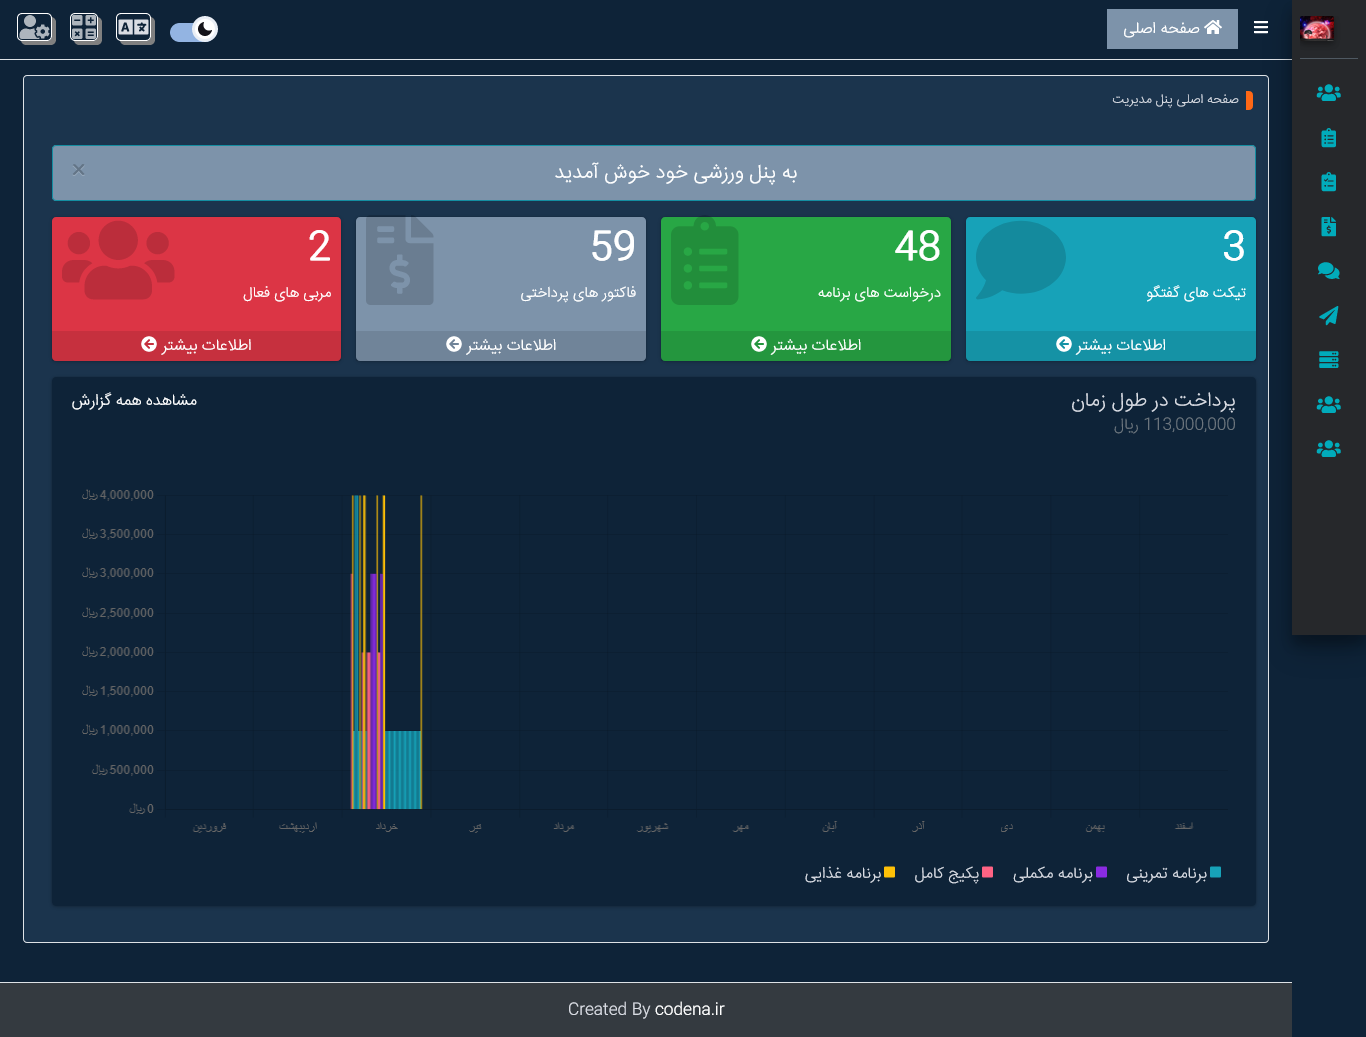
Task: Open the server stack icon in sidebar
Action: tap(1328, 360)
